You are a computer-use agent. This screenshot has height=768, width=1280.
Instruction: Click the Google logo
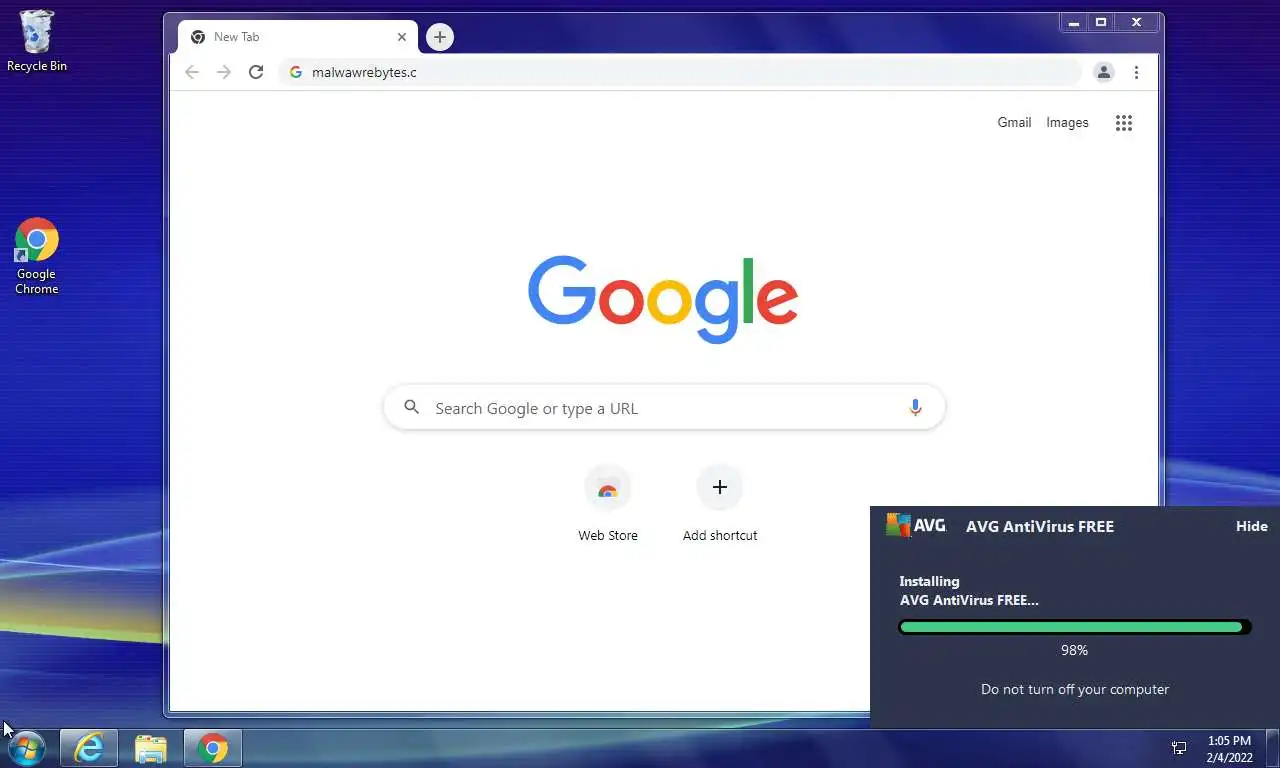pos(663,299)
